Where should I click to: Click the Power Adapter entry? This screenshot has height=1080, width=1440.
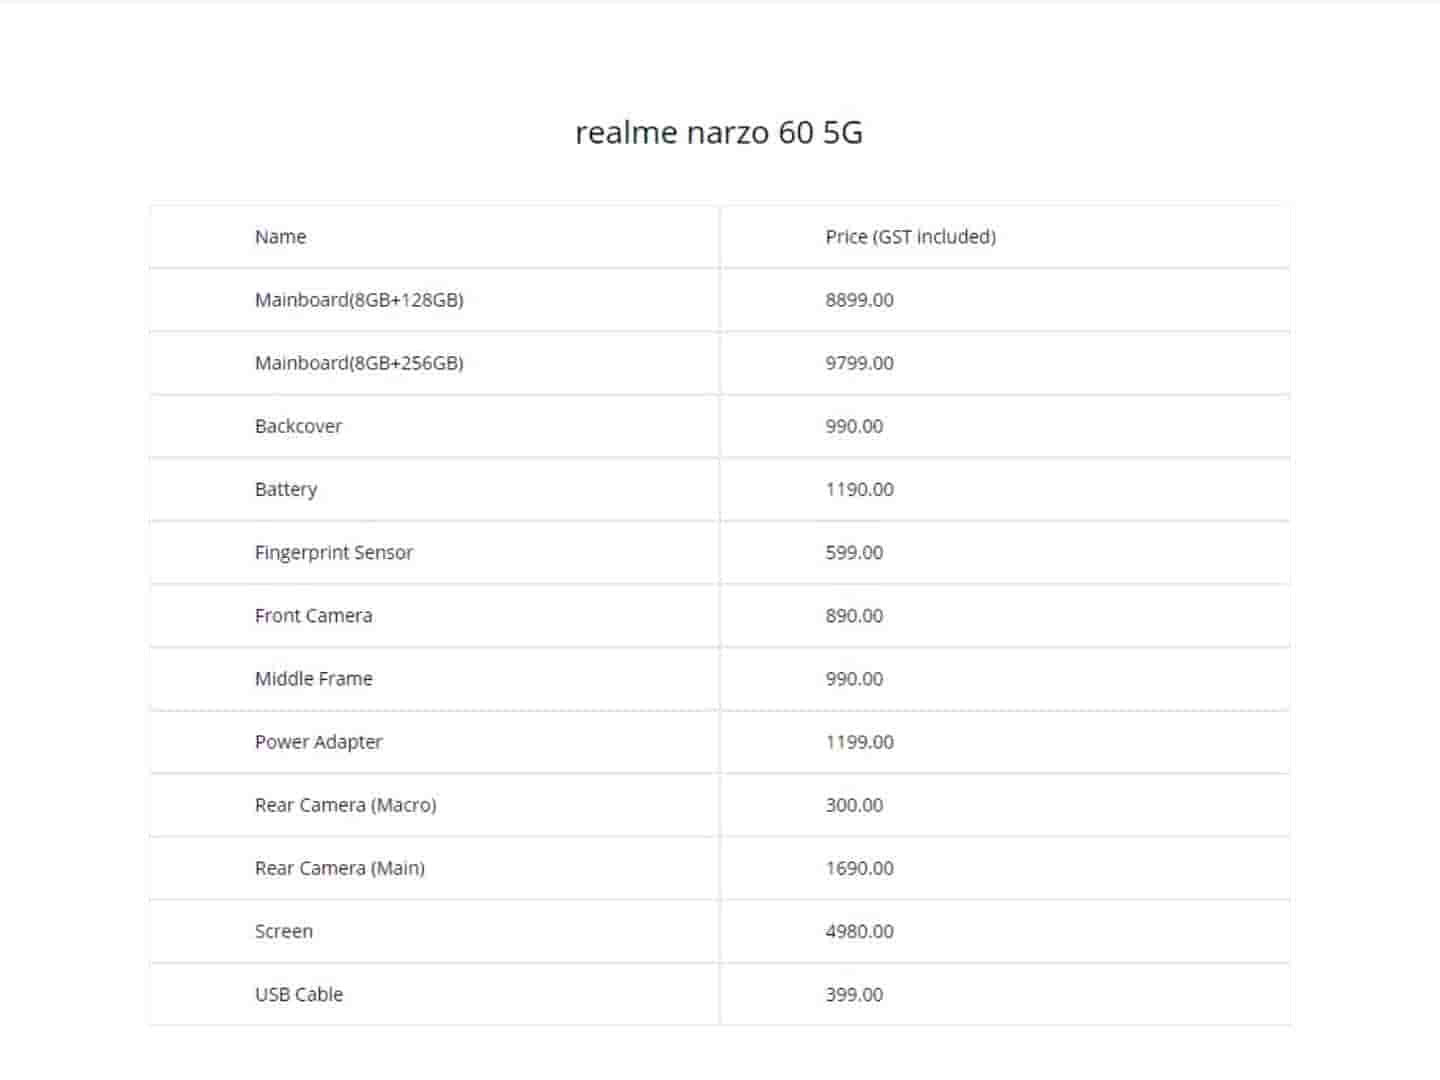coord(318,742)
